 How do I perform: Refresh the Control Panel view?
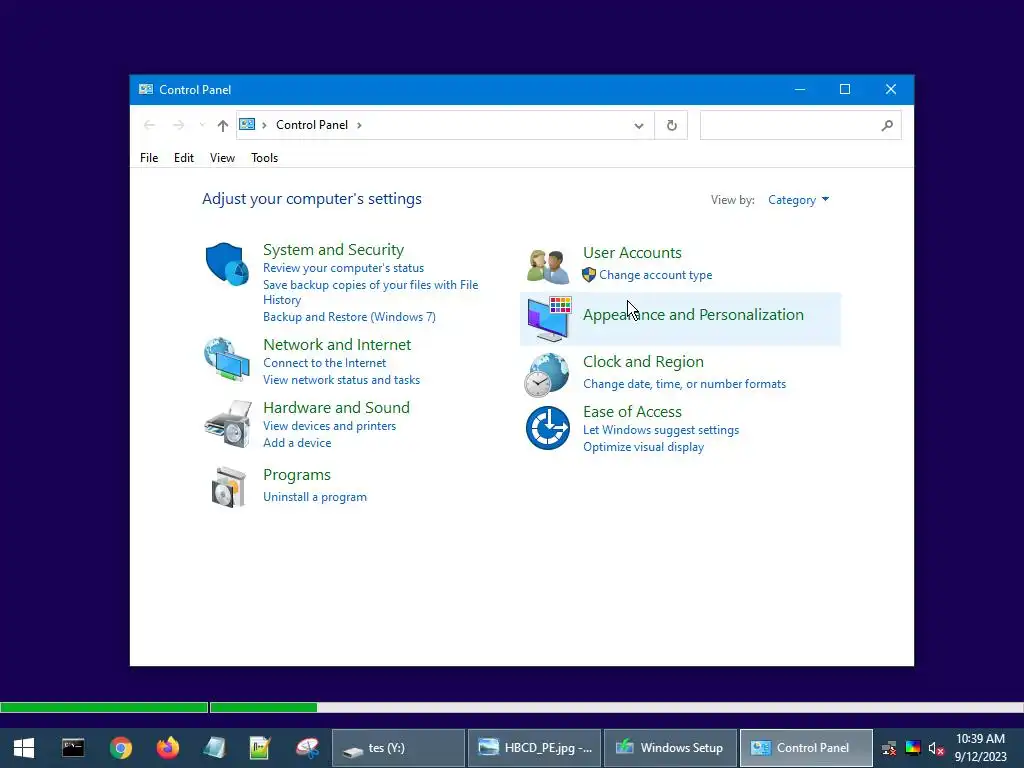click(671, 125)
